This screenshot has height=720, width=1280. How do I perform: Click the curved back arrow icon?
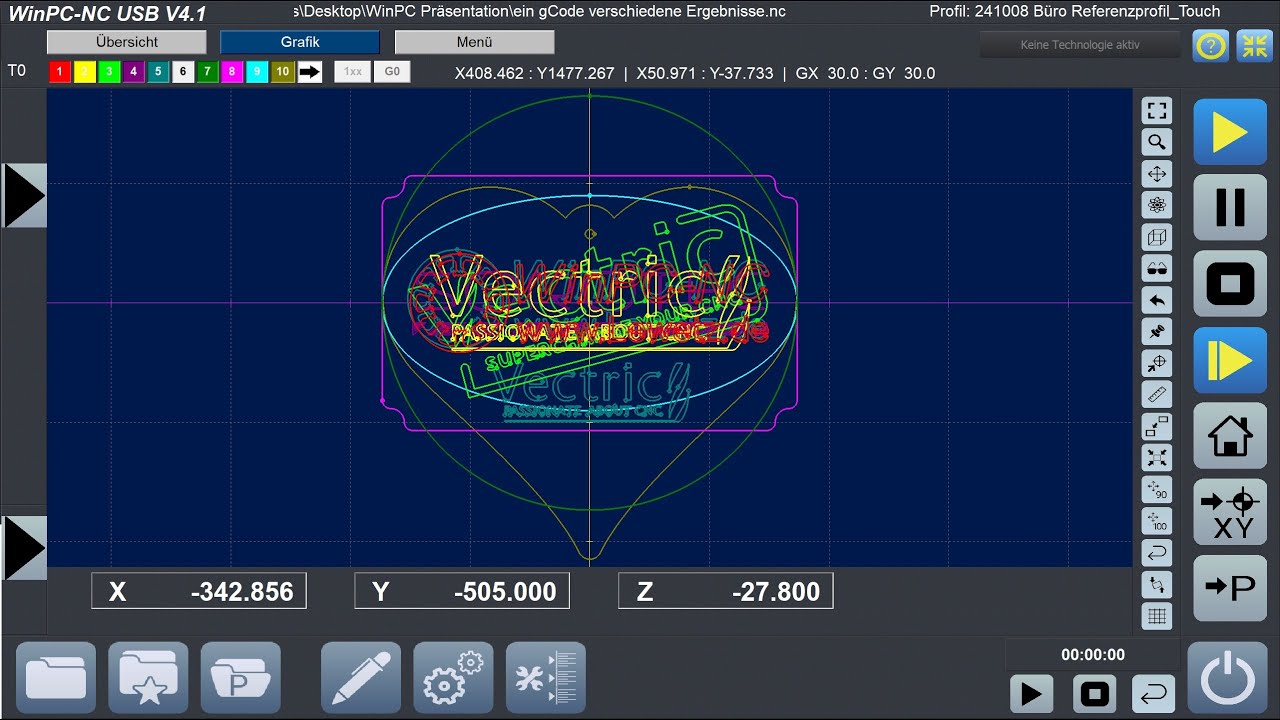coord(1157,300)
